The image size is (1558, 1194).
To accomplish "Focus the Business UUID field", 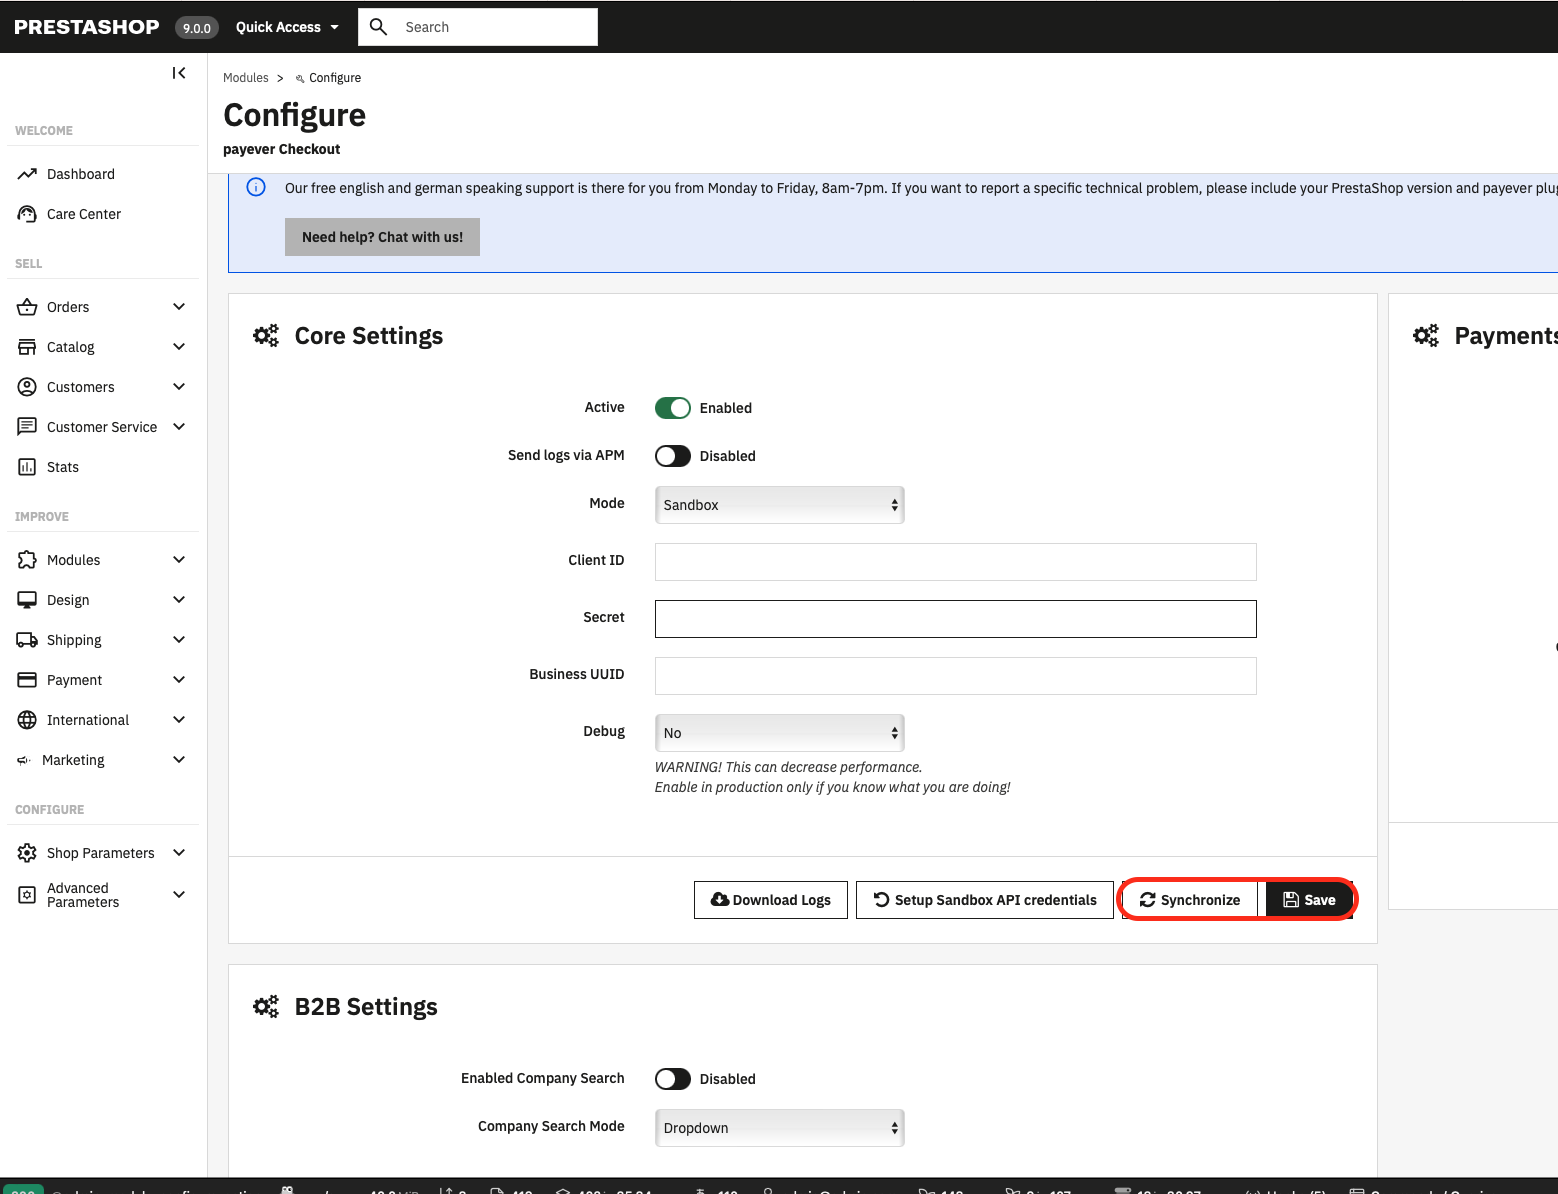I will click(x=956, y=676).
